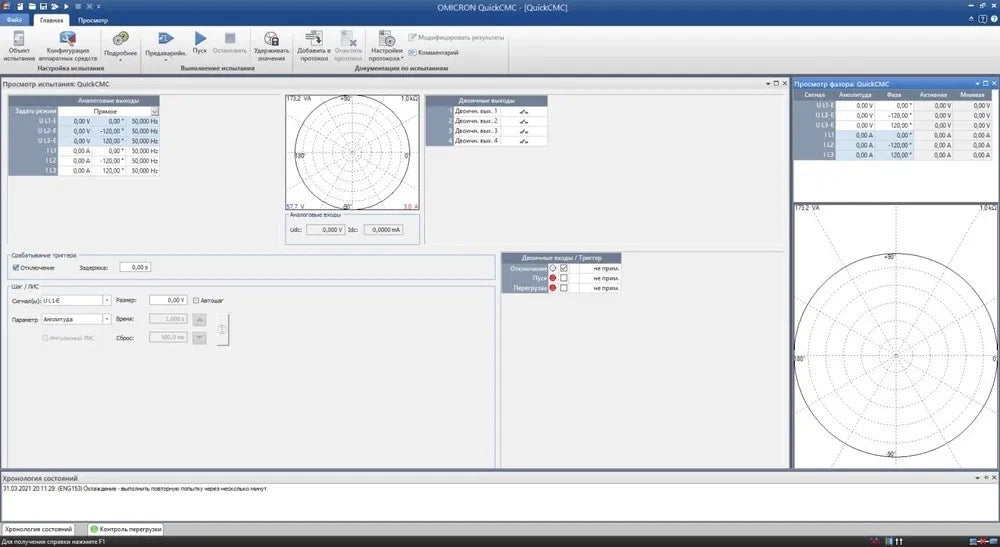This screenshot has height=547, width=1000.
Task: Click the Удерживать значения icon
Action: point(270,39)
